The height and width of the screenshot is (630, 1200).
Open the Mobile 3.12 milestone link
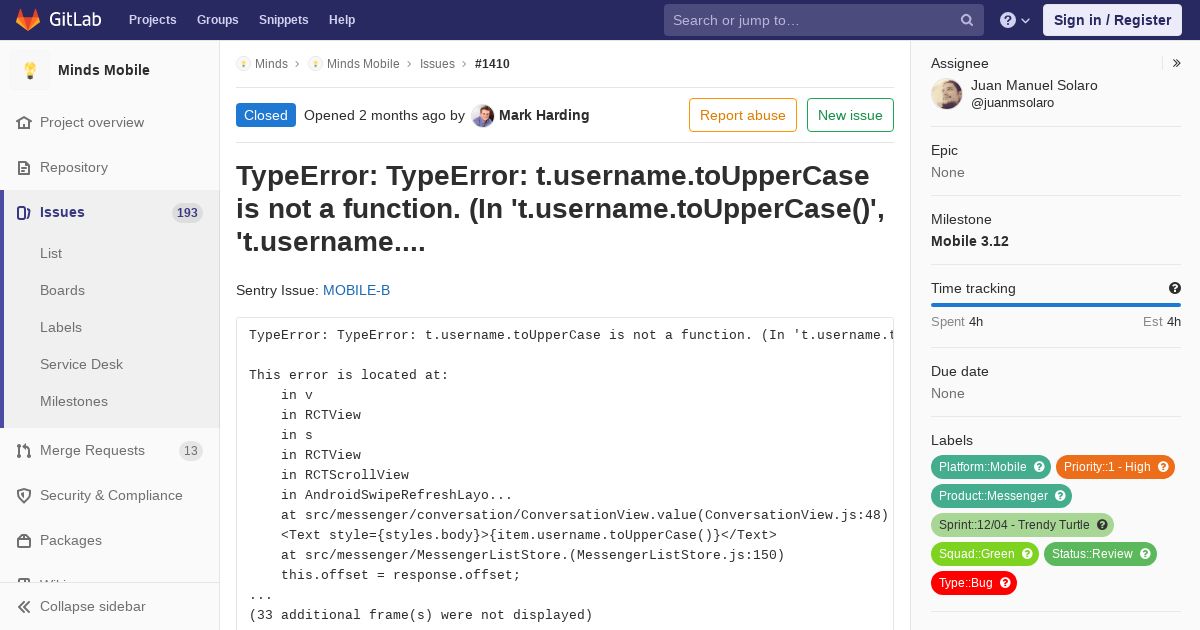point(970,241)
